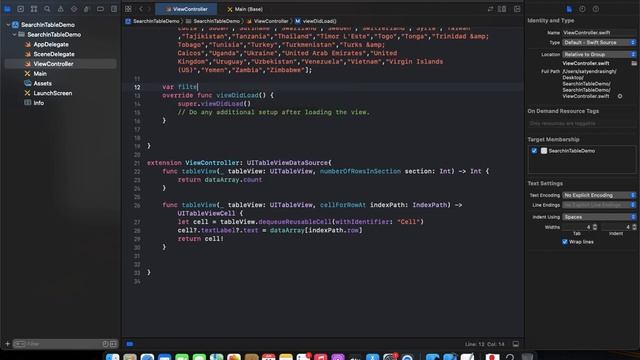Toggle source-controlled files filter icon
The image size is (640, 360).
coord(113,344)
